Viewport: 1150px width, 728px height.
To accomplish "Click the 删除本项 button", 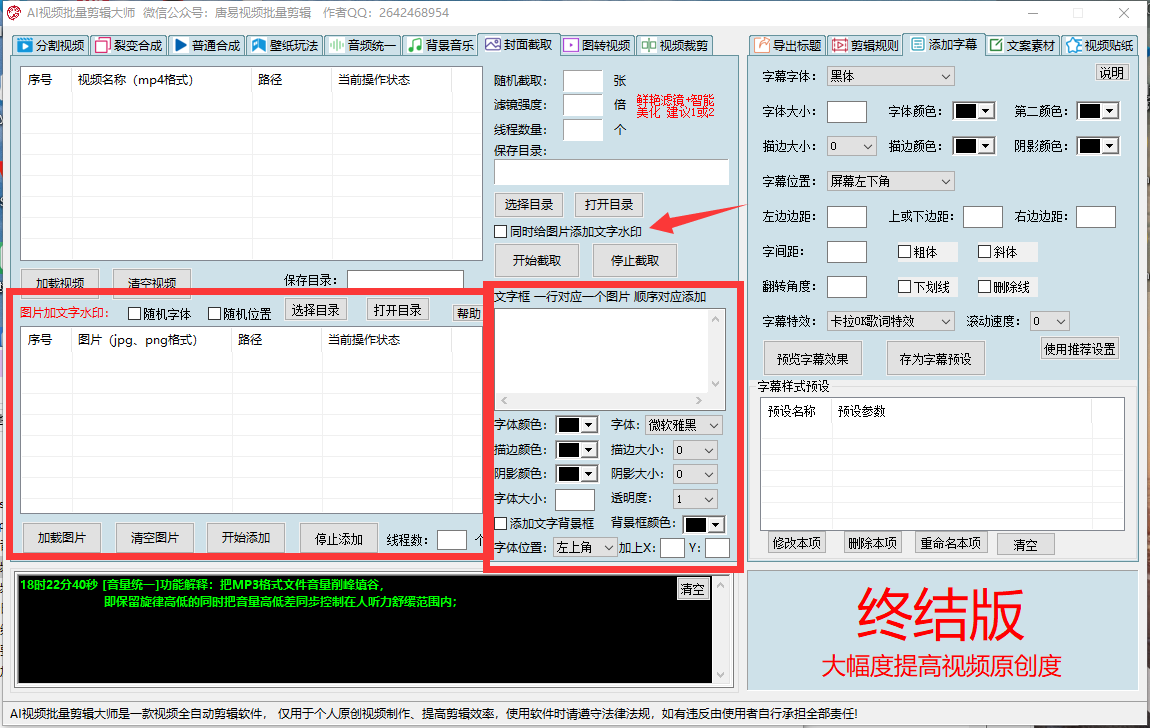I will pyautogui.click(x=872, y=543).
